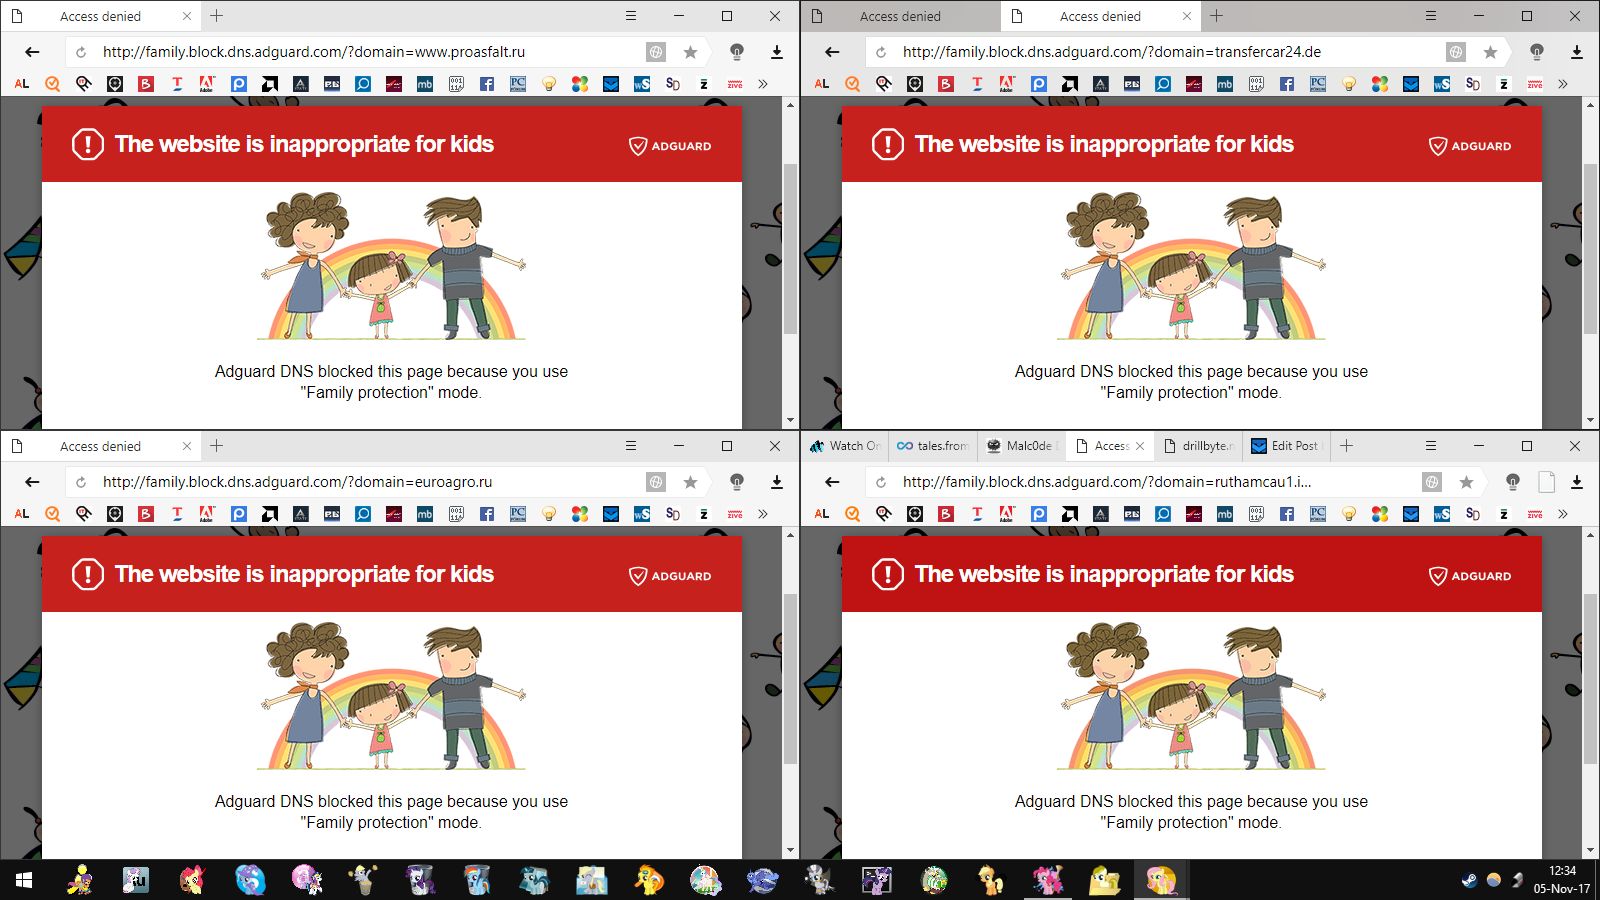This screenshot has width=1600, height=900.
Task: Open downloads in the proasfalt.ru window
Action: [777, 52]
